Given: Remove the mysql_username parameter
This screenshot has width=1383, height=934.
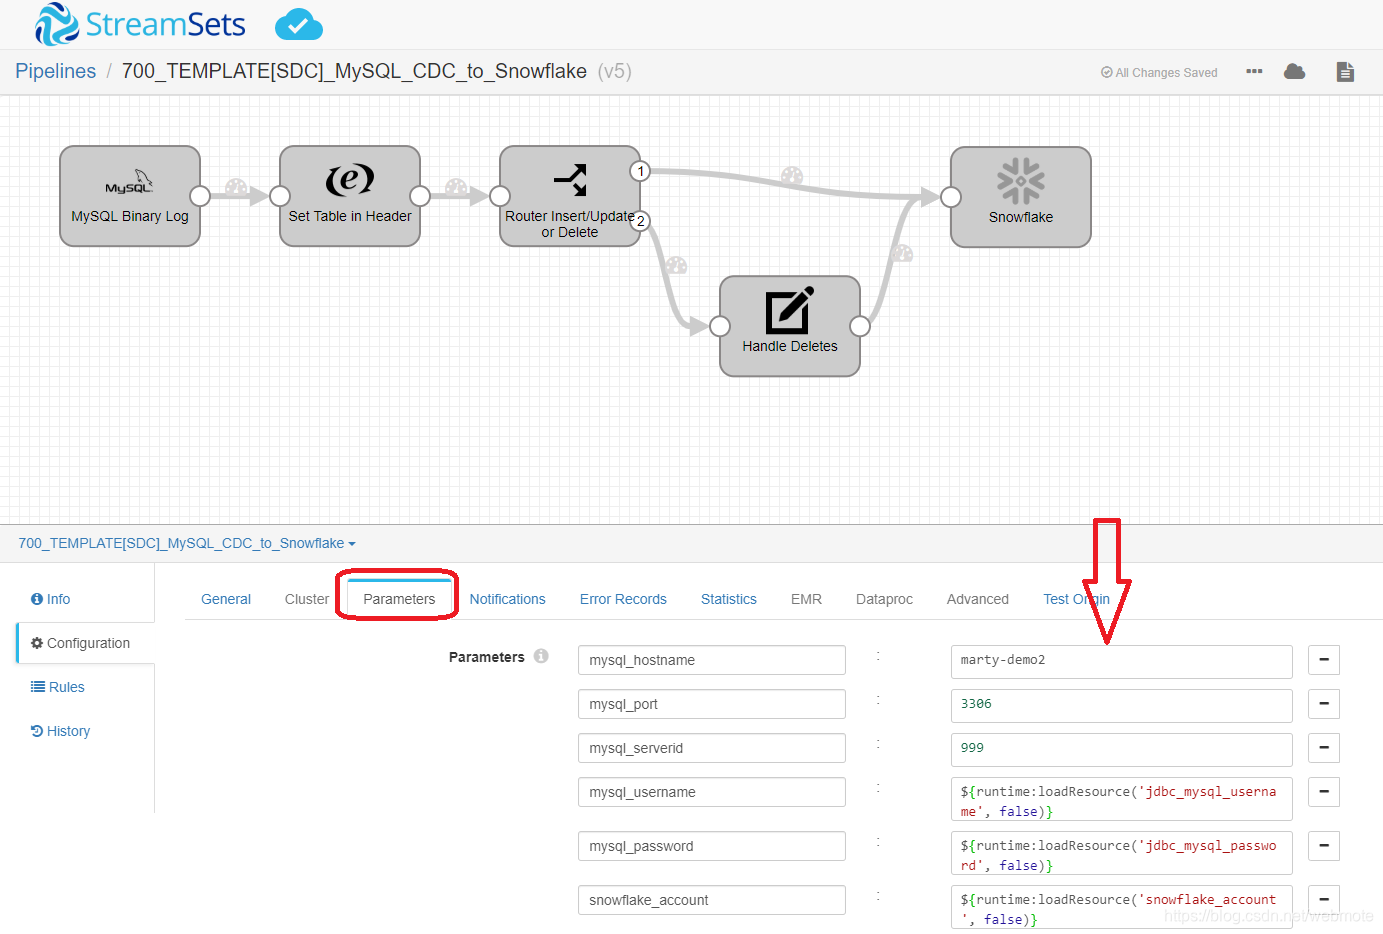Looking at the screenshot, I should (x=1324, y=792).
